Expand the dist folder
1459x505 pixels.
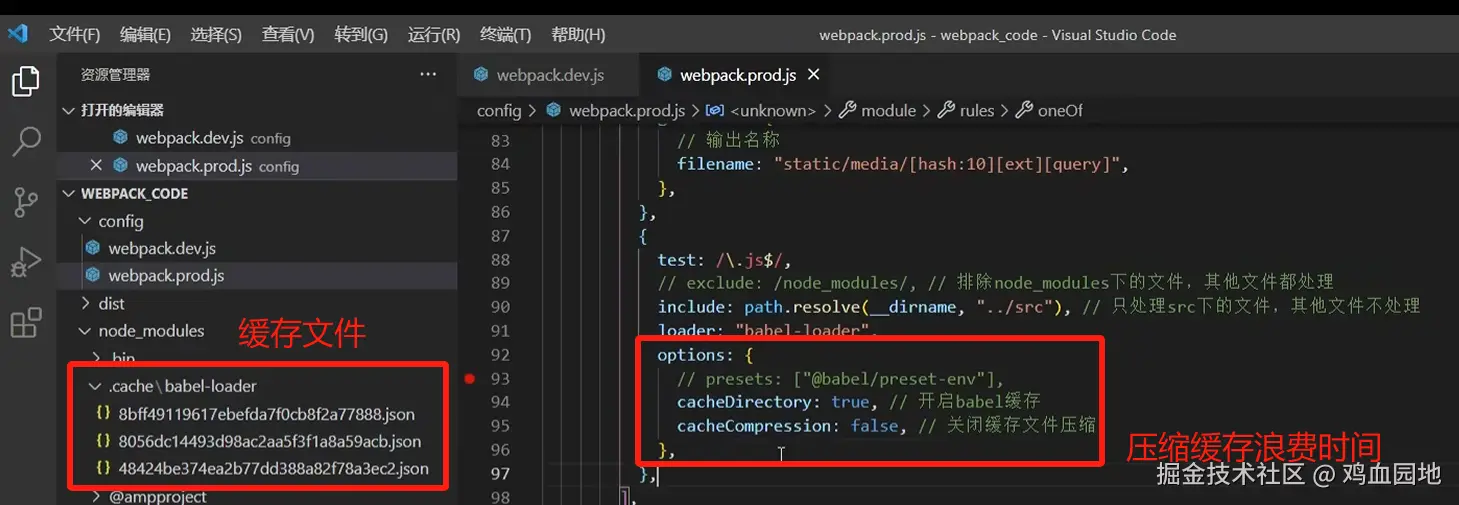coord(85,303)
